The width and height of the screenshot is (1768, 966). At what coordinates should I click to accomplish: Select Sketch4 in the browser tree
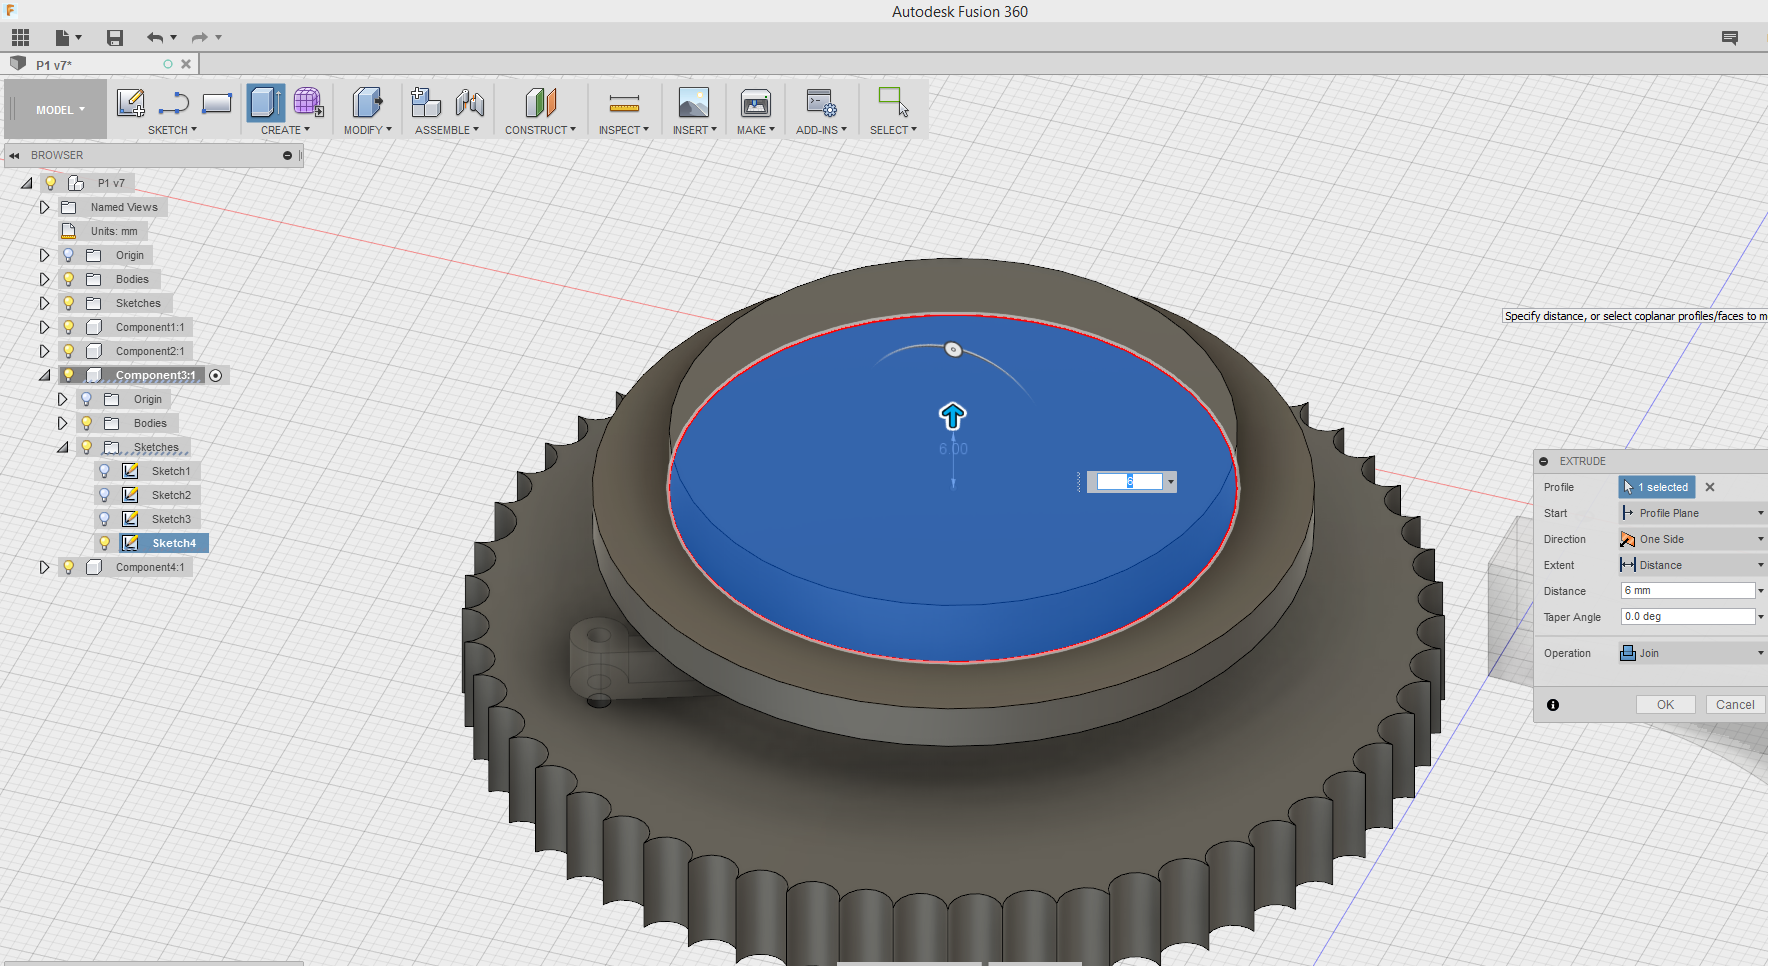(174, 543)
